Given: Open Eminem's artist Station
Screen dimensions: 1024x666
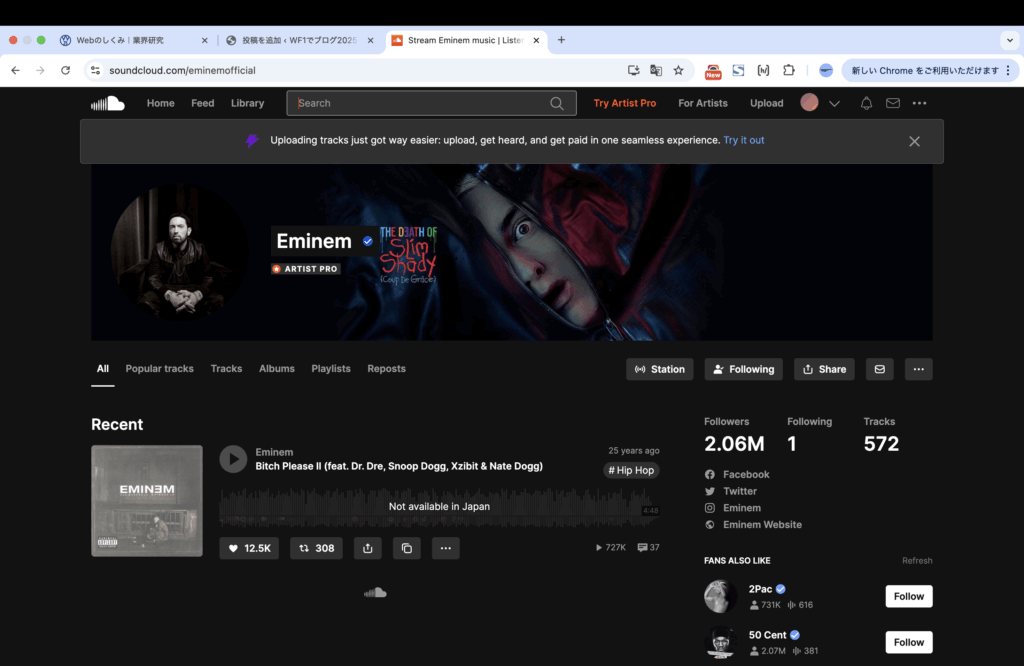Looking at the screenshot, I should tap(660, 369).
